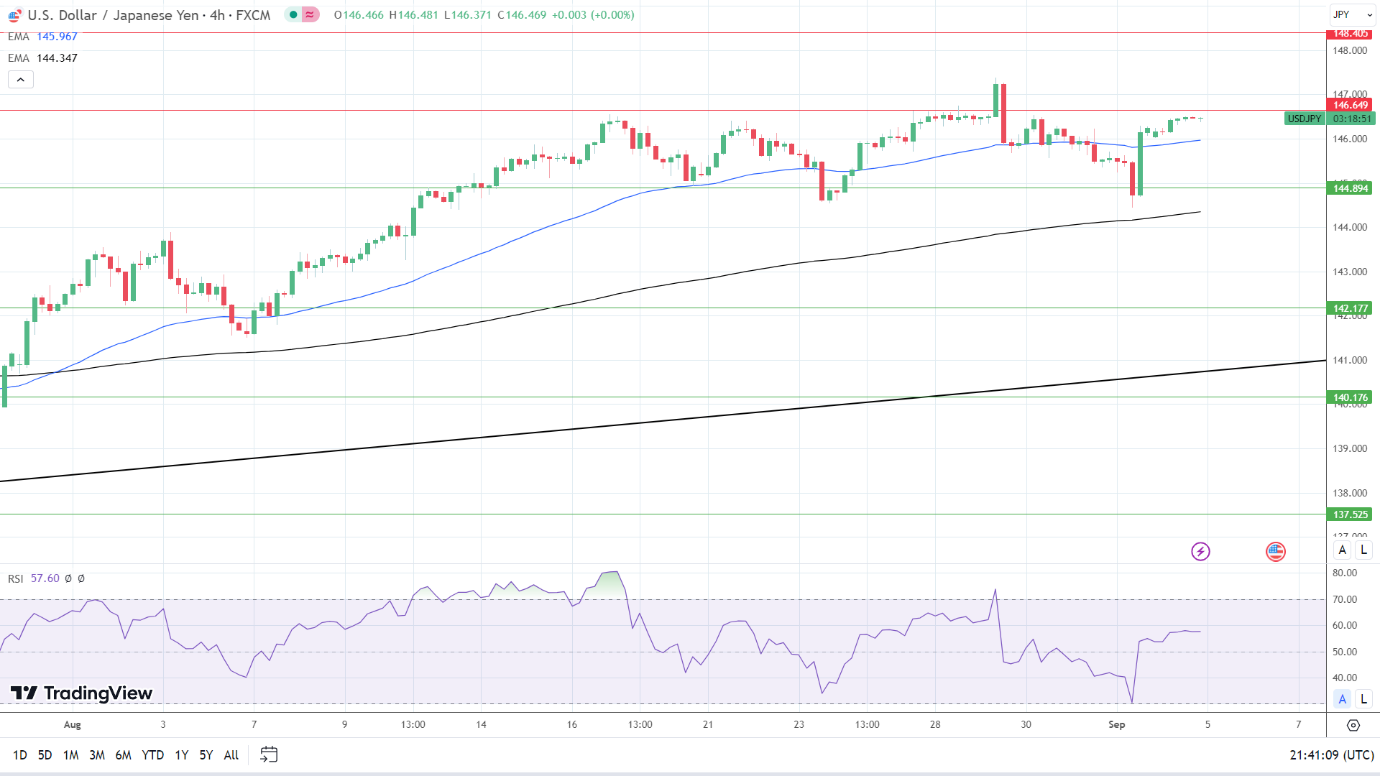Toggle log scale (L) on the RSI pane
The height and width of the screenshot is (776, 1380).
(x=1364, y=698)
